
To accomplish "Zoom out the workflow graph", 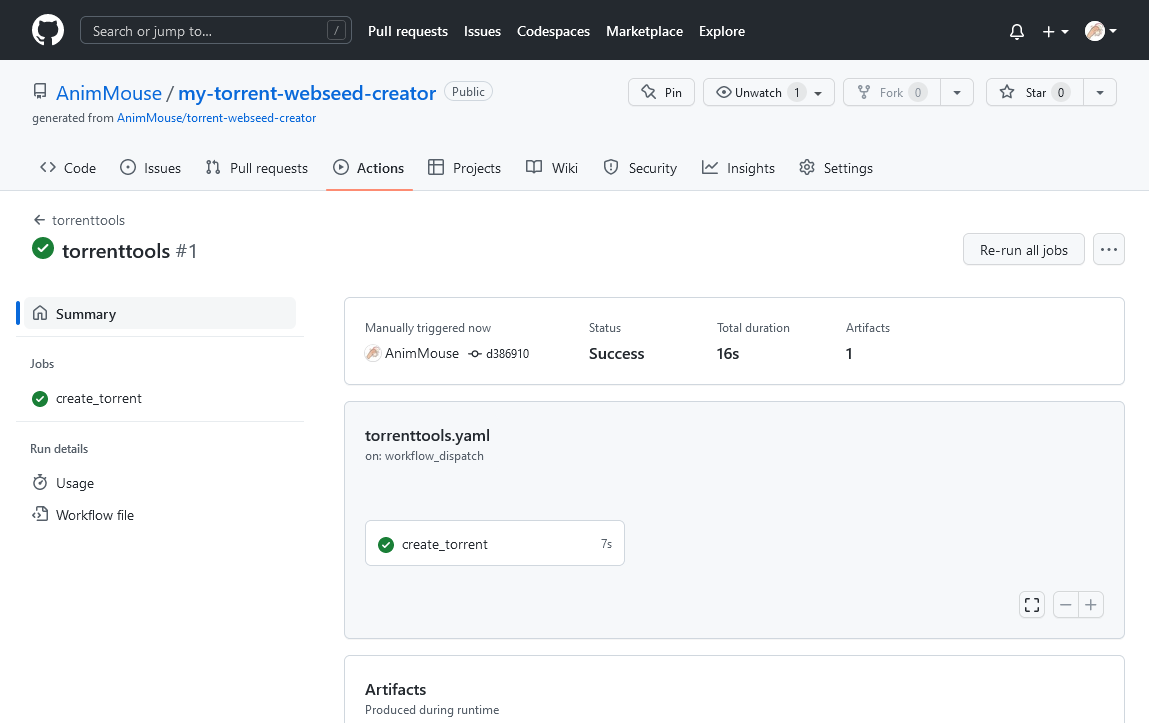I will [x=1065, y=605].
